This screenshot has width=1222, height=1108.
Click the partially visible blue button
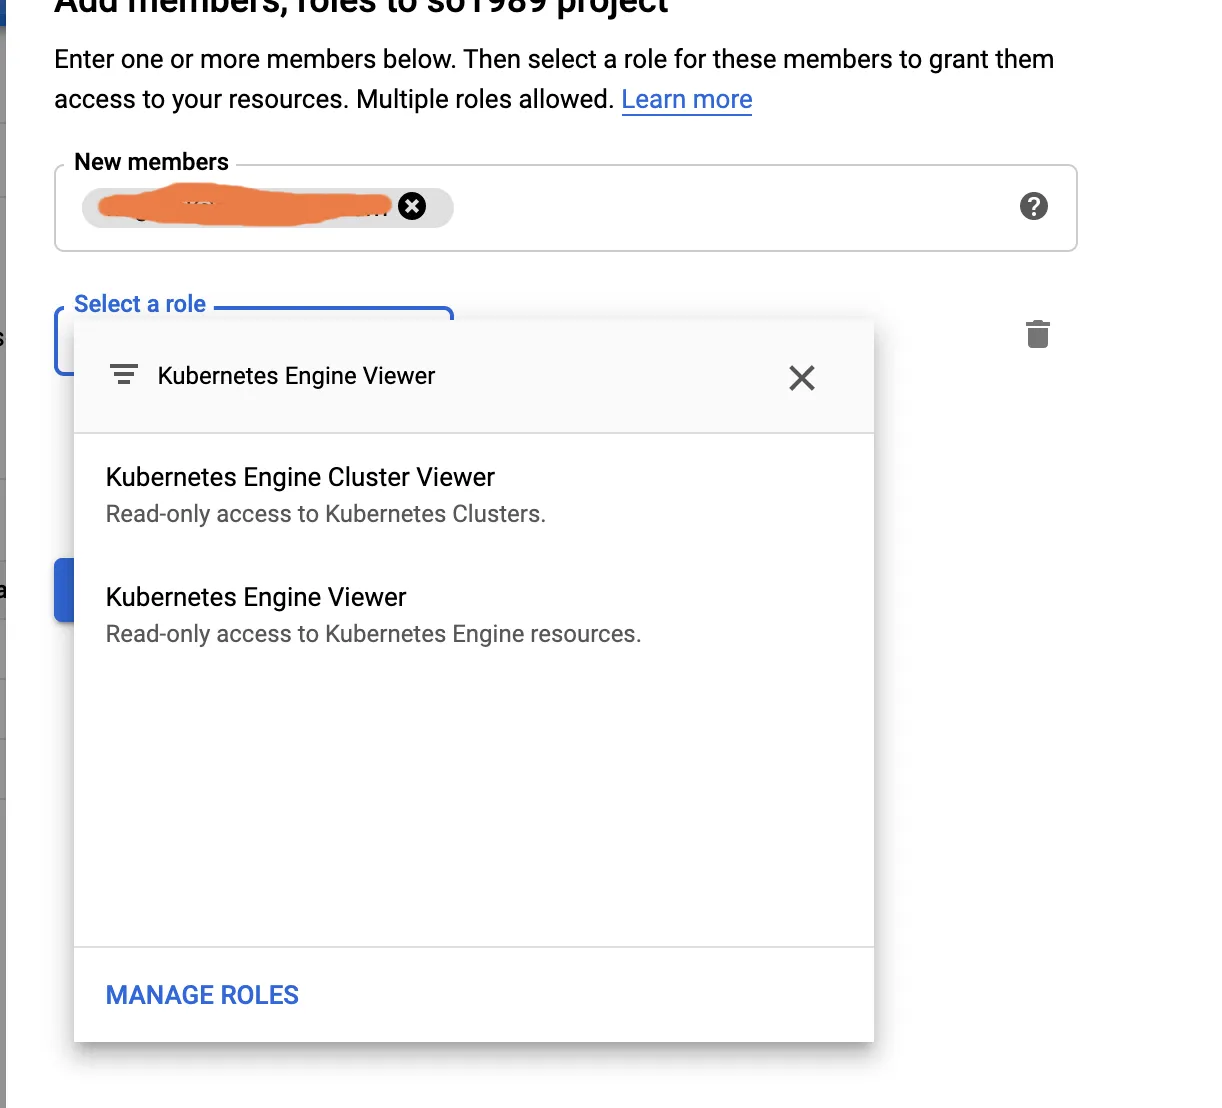pos(63,590)
